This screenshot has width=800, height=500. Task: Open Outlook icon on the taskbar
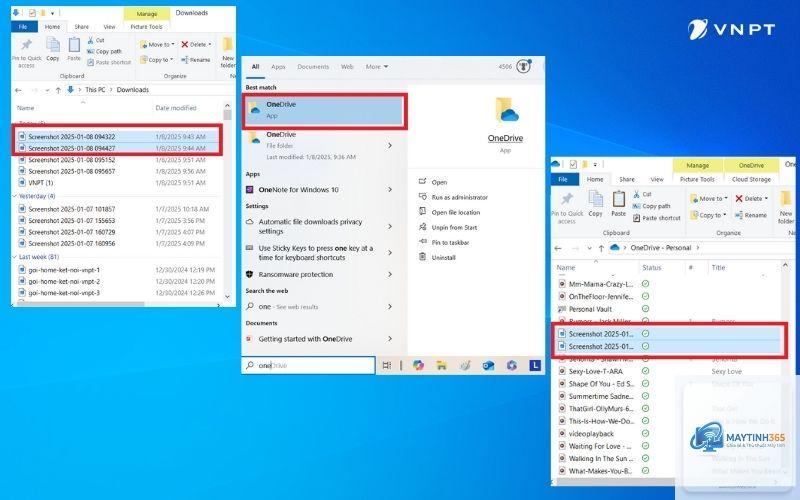point(488,365)
